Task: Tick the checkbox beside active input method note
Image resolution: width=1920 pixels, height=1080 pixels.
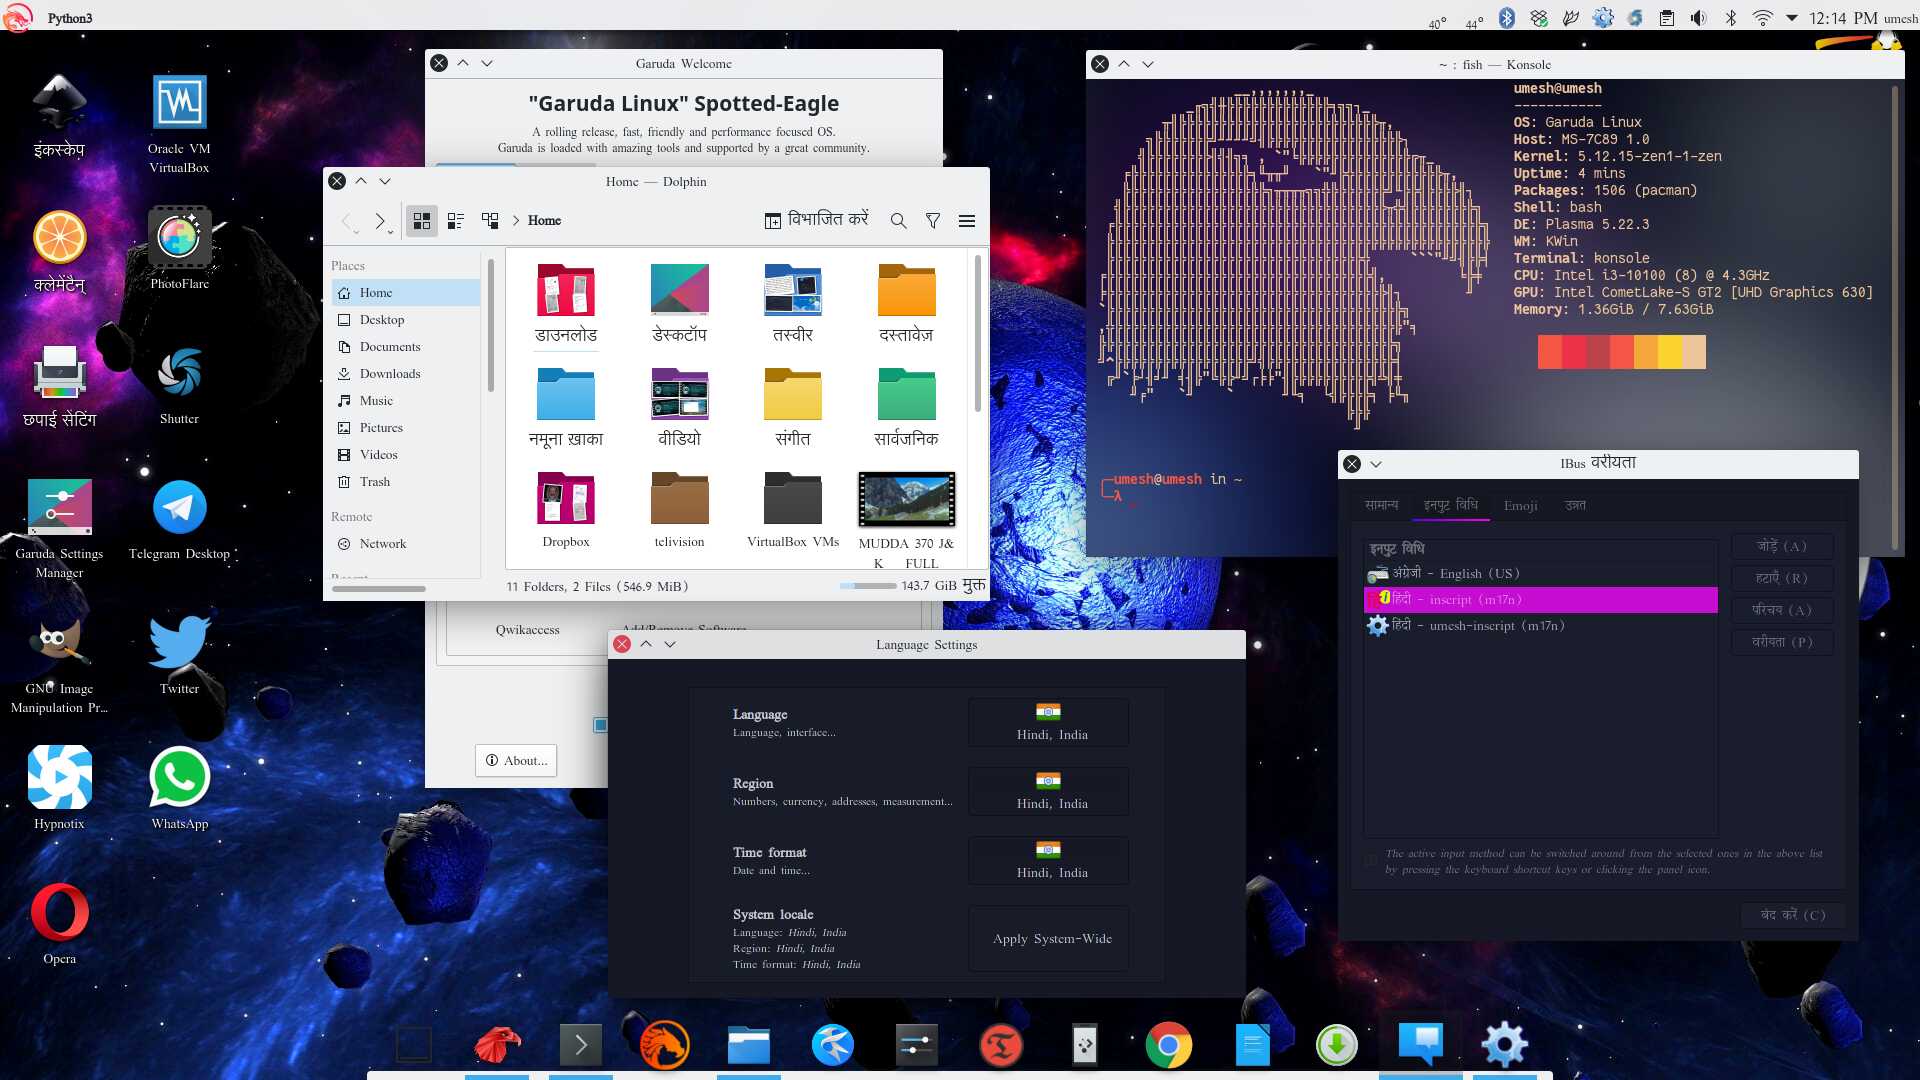Action: coord(1371,860)
